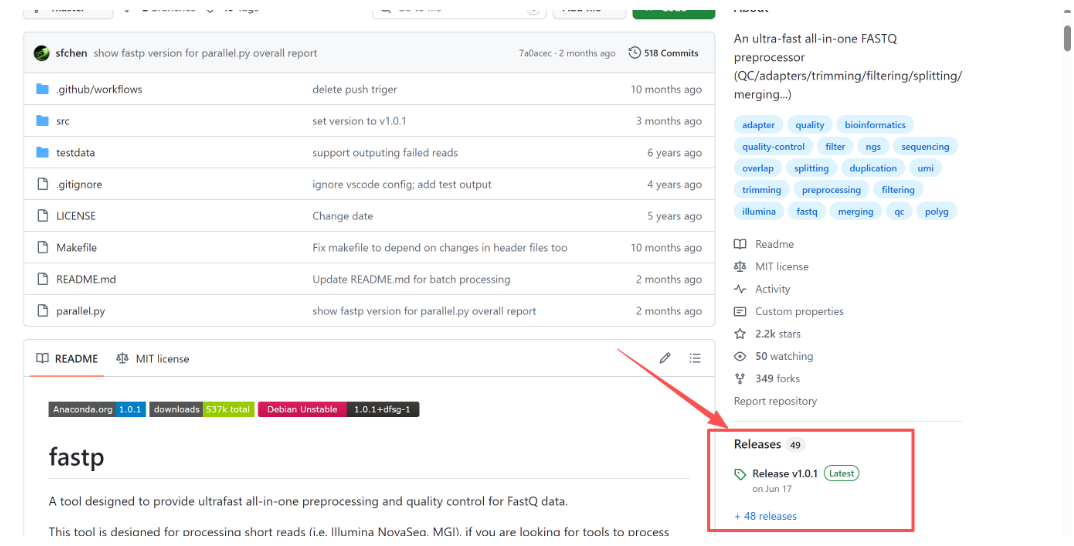The width and height of the screenshot is (1074, 546).
Task: Open 'Fix makefile to depend on changes' commit
Action: click(440, 247)
